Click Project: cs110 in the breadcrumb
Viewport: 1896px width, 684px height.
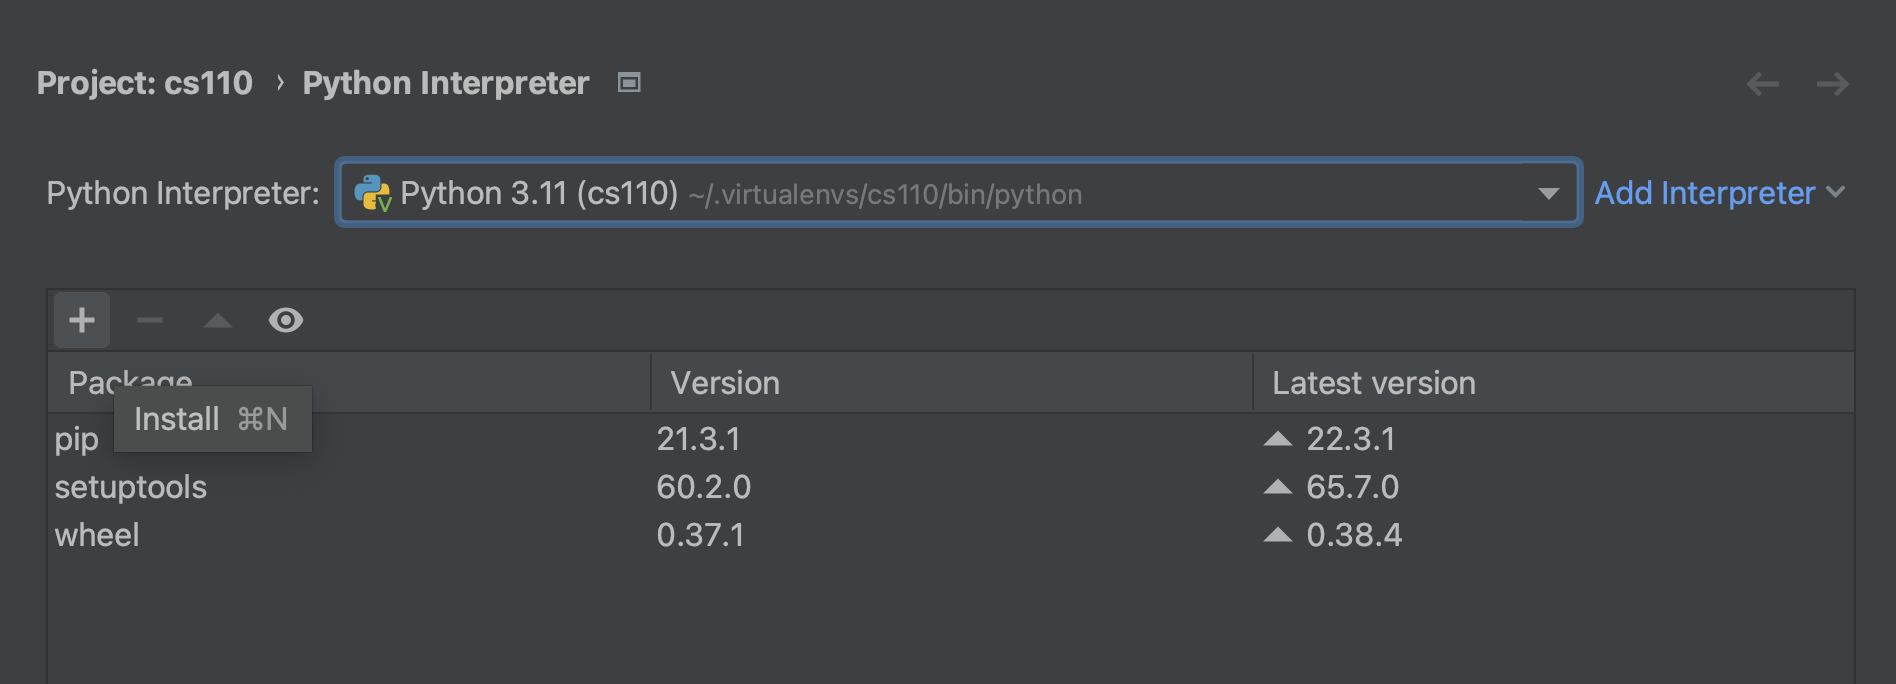tap(144, 83)
